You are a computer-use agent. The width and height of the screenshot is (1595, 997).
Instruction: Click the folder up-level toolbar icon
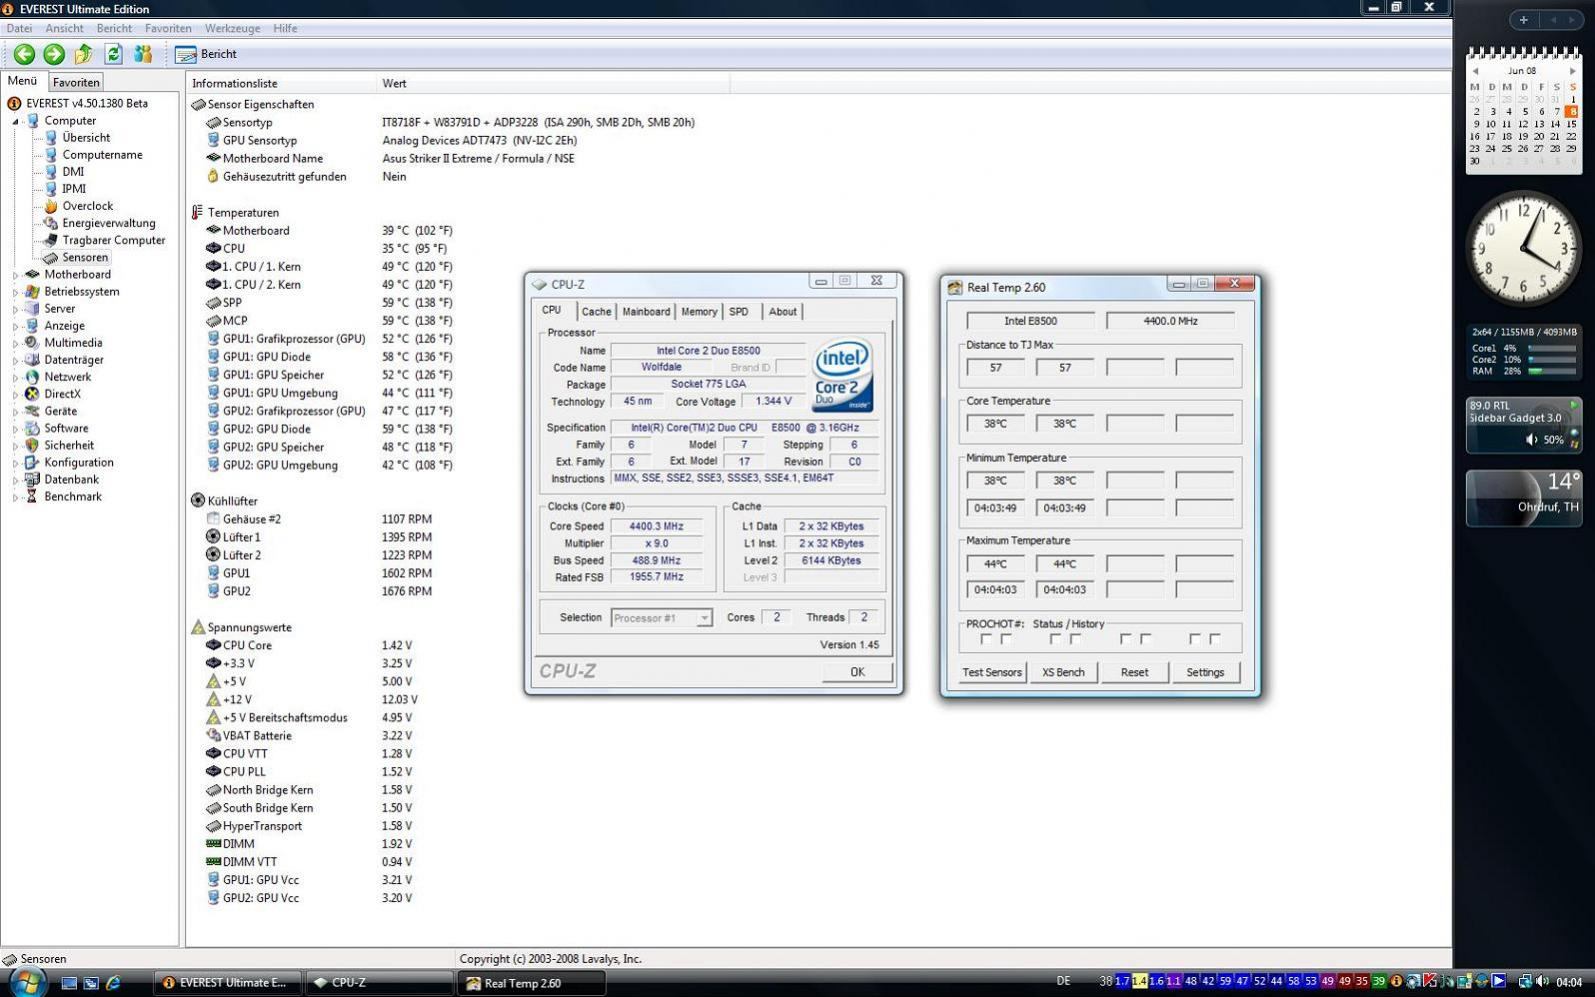coord(84,54)
